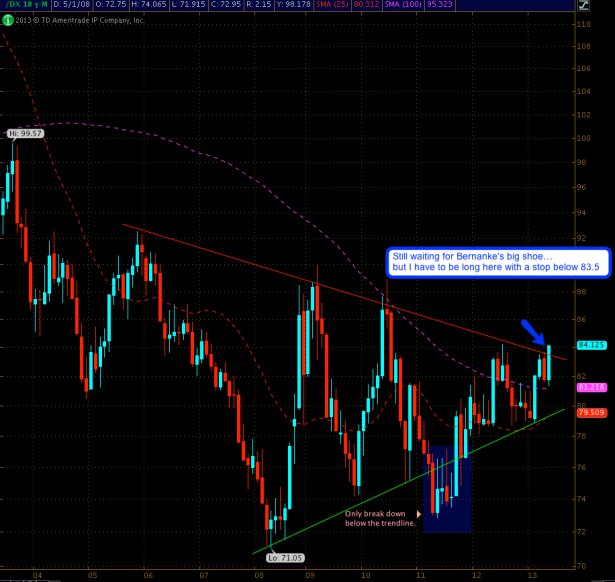
Task: Click the 12 year label on time axis
Action: pyautogui.click(x=477, y=575)
